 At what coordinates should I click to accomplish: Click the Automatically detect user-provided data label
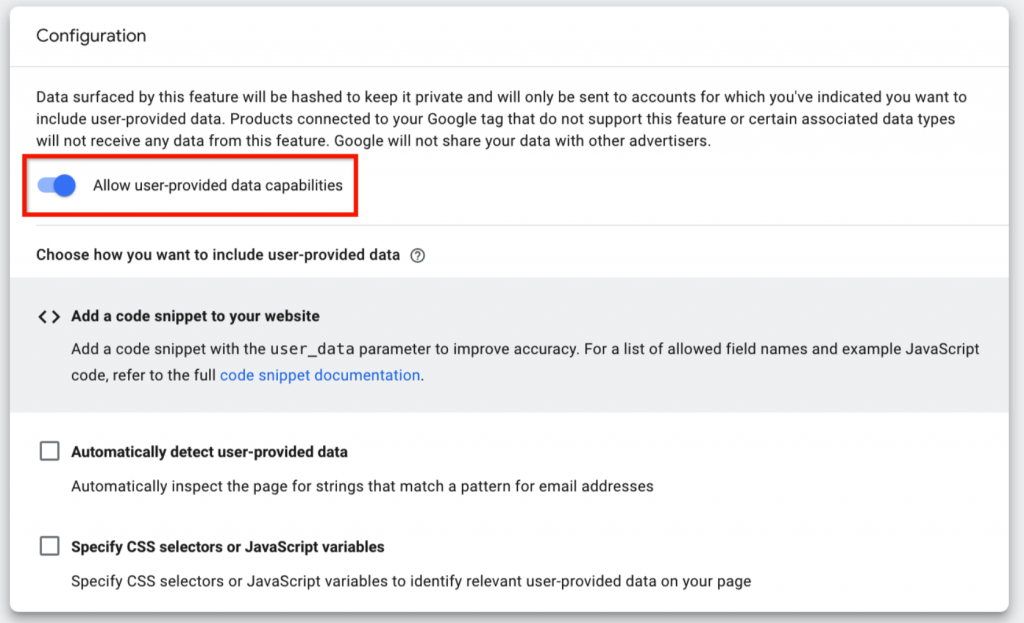(x=209, y=452)
